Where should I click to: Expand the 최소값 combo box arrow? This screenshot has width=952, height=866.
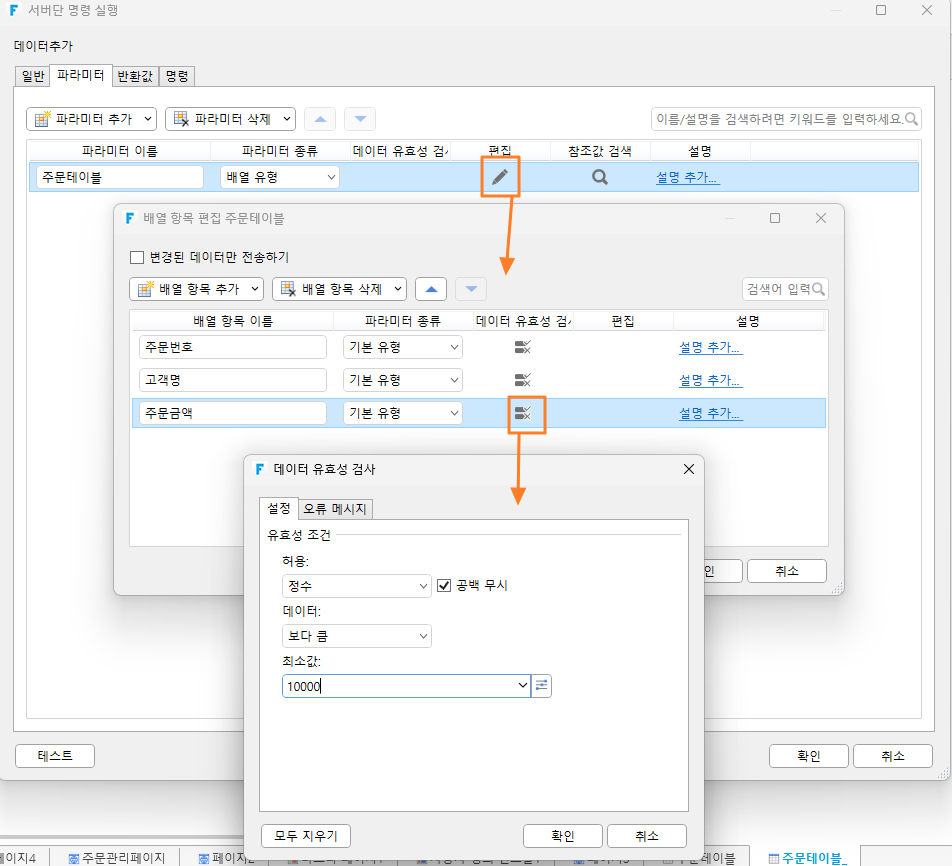tap(522, 686)
